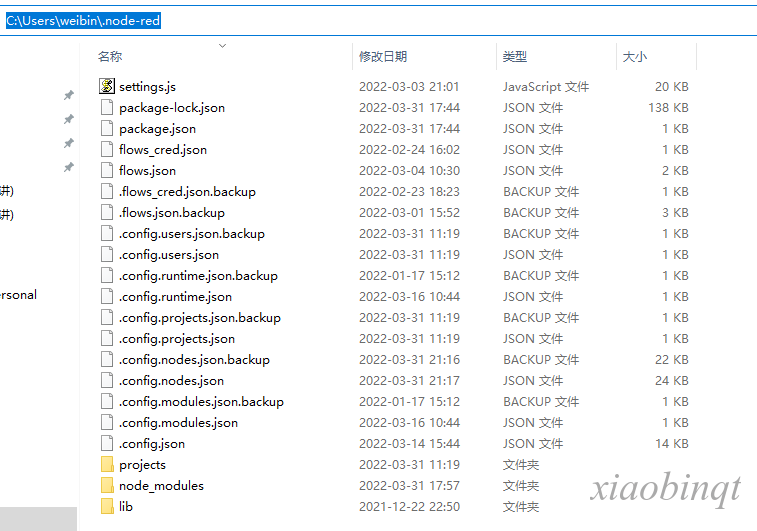Select the flows.json file name

[147, 171]
